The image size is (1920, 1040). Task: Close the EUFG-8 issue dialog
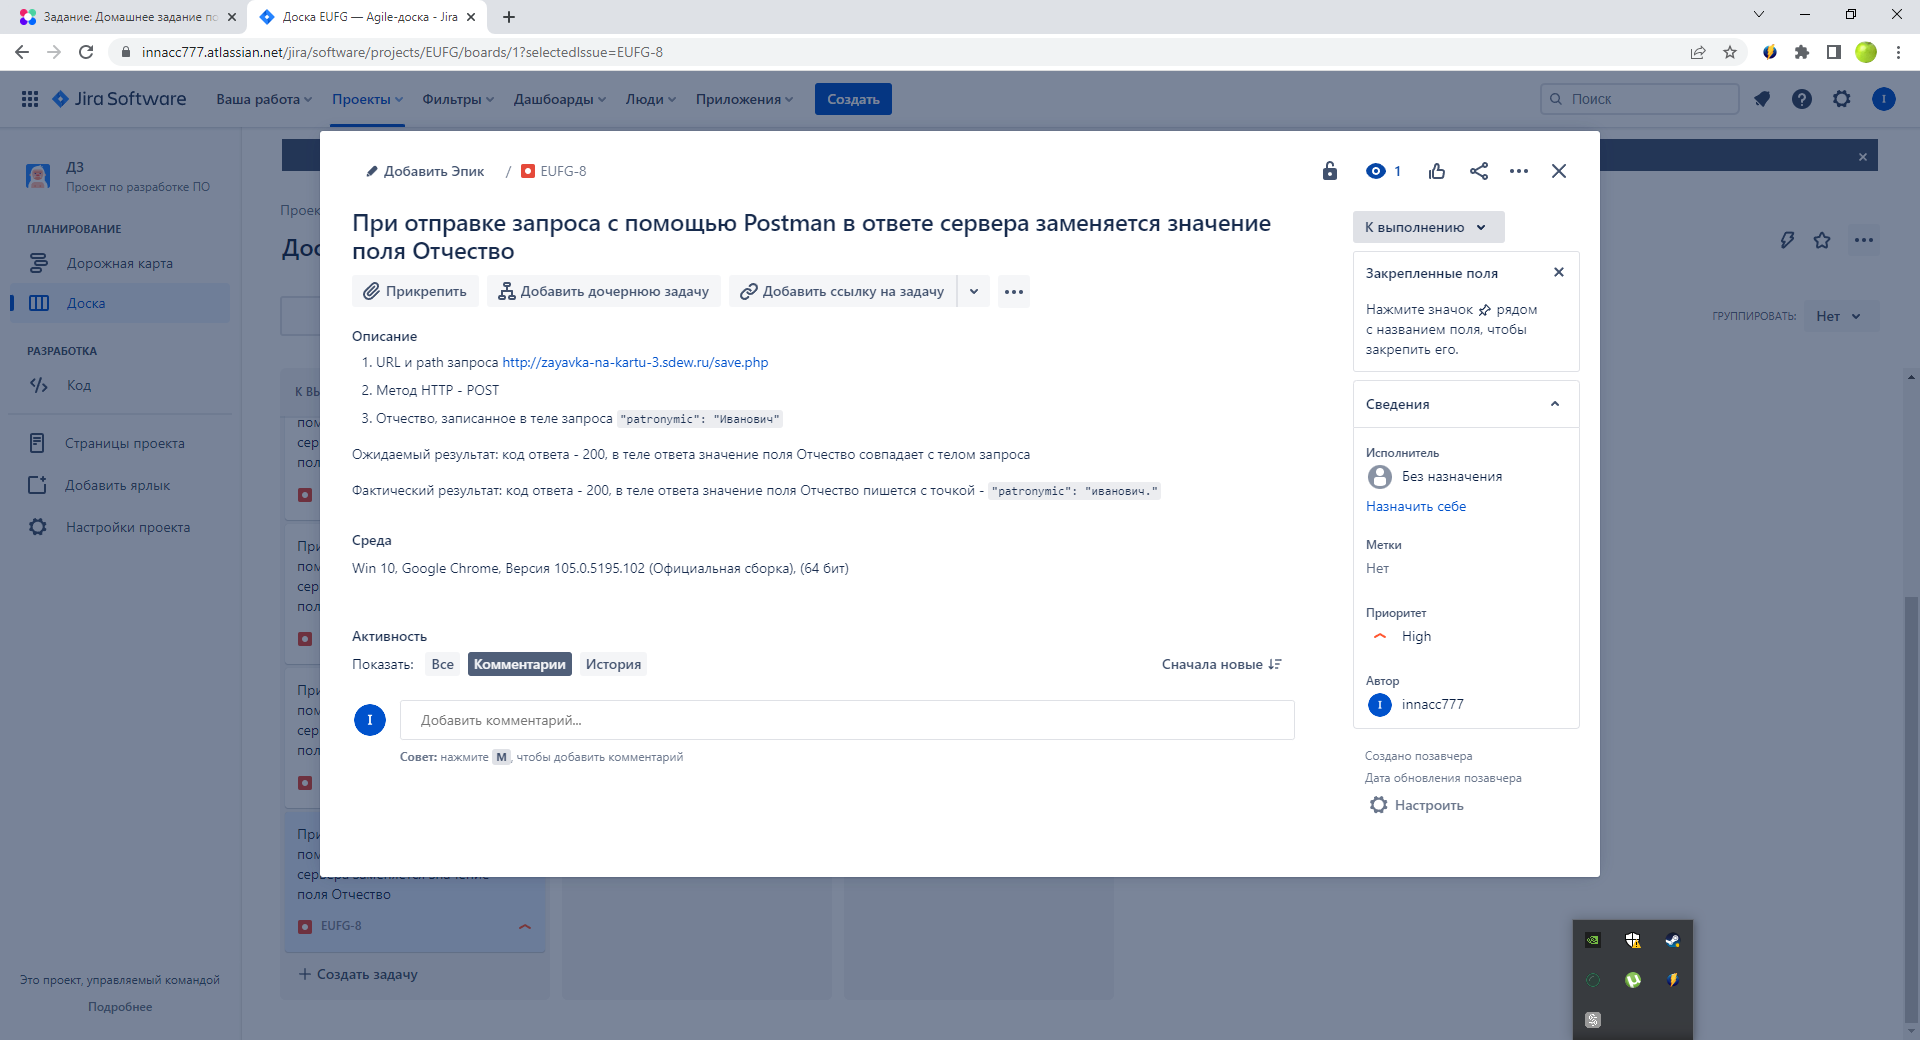click(x=1559, y=171)
